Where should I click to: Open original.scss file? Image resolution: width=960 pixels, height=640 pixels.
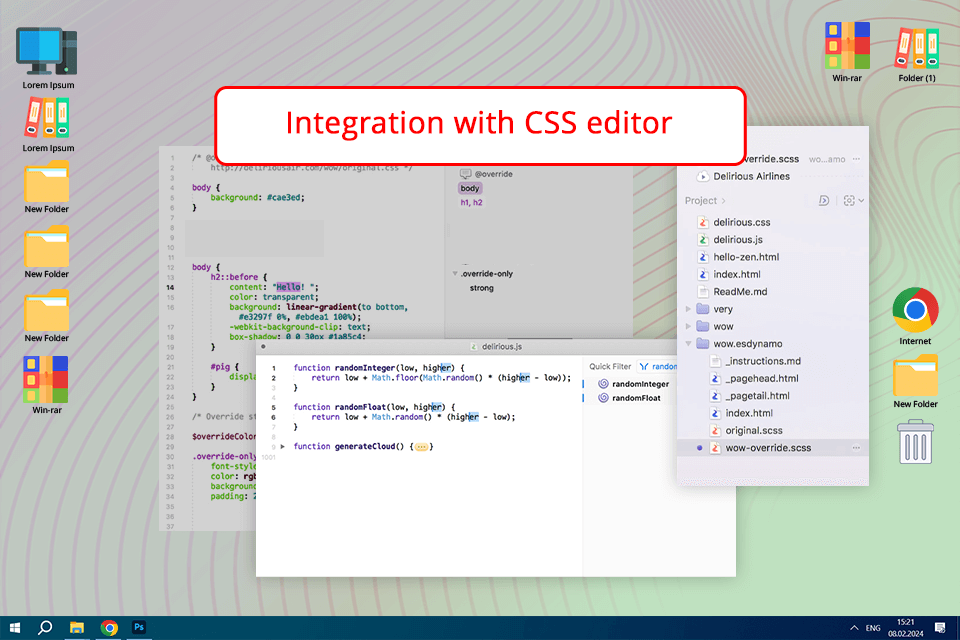[x=754, y=431]
